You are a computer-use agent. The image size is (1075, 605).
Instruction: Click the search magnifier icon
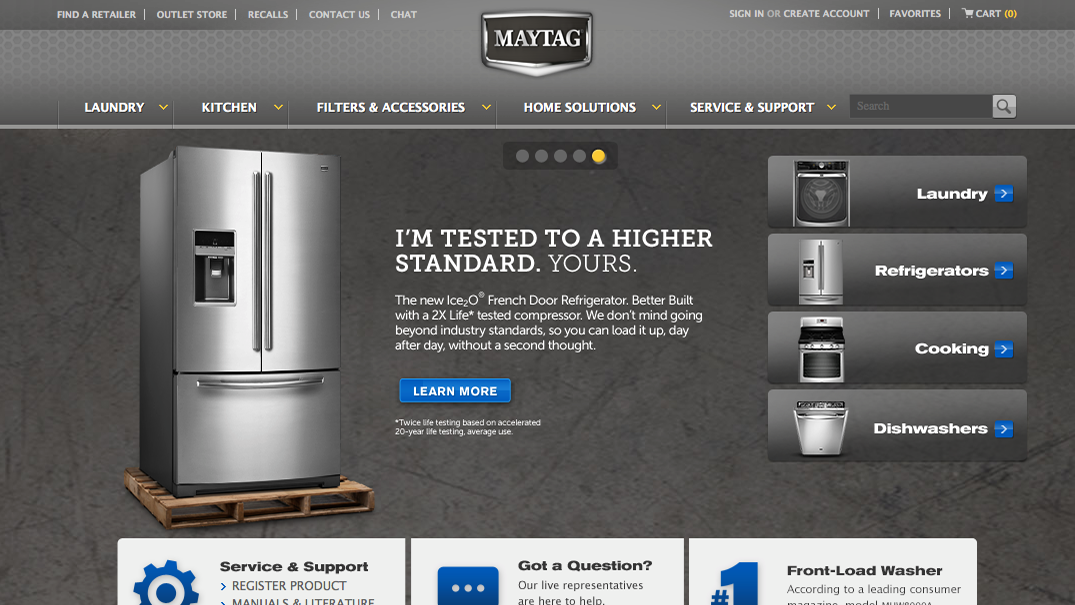(1004, 106)
